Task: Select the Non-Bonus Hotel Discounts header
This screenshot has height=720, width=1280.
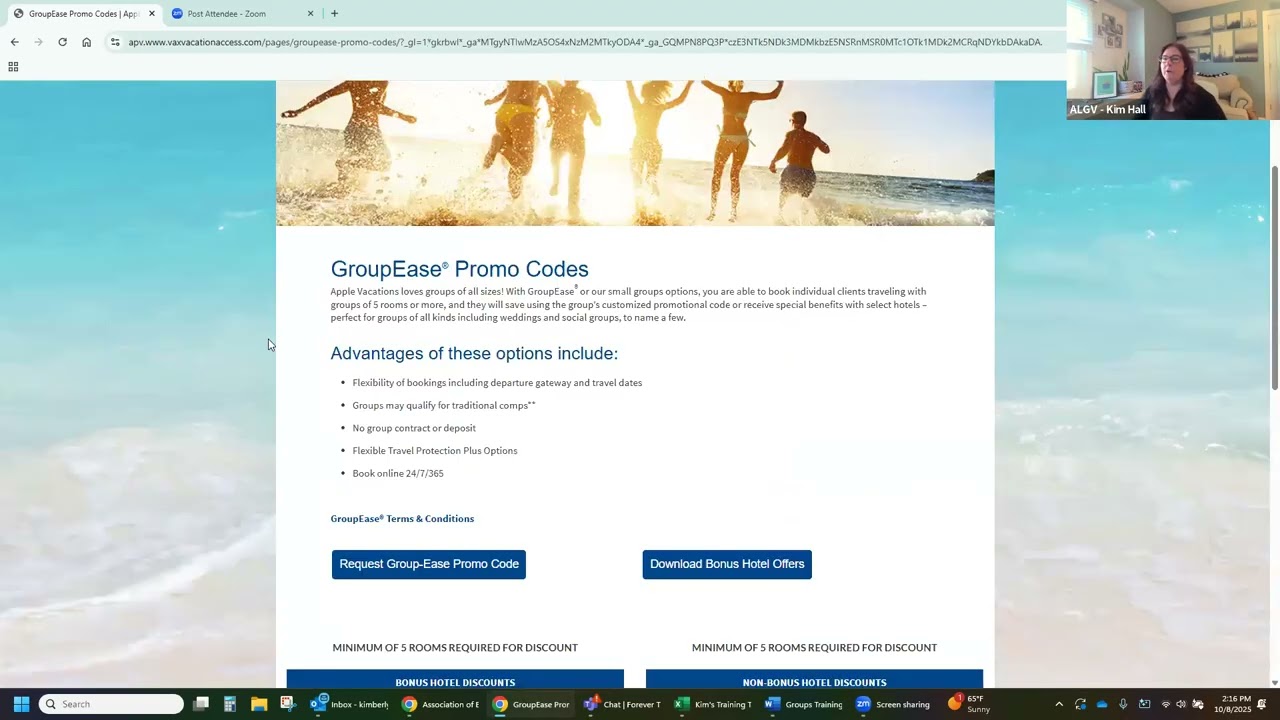Action: [x=814, y=681]
